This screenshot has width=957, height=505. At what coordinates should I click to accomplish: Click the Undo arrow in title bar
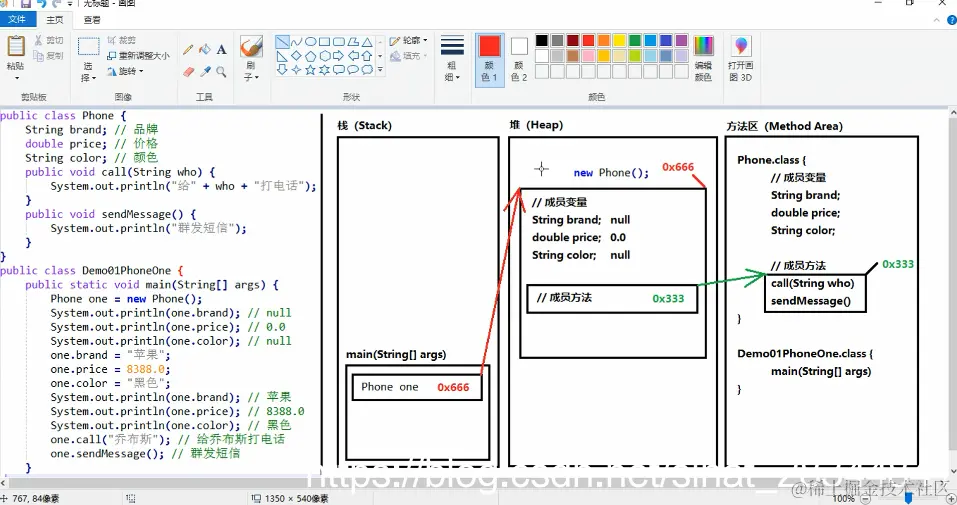[x=42, y=4]
